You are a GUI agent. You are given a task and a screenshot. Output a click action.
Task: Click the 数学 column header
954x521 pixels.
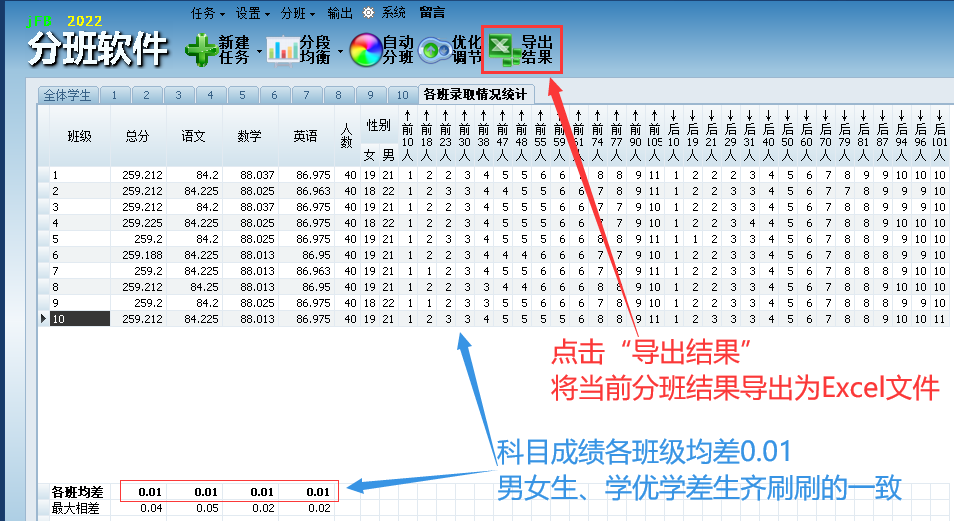click(249, 136)
